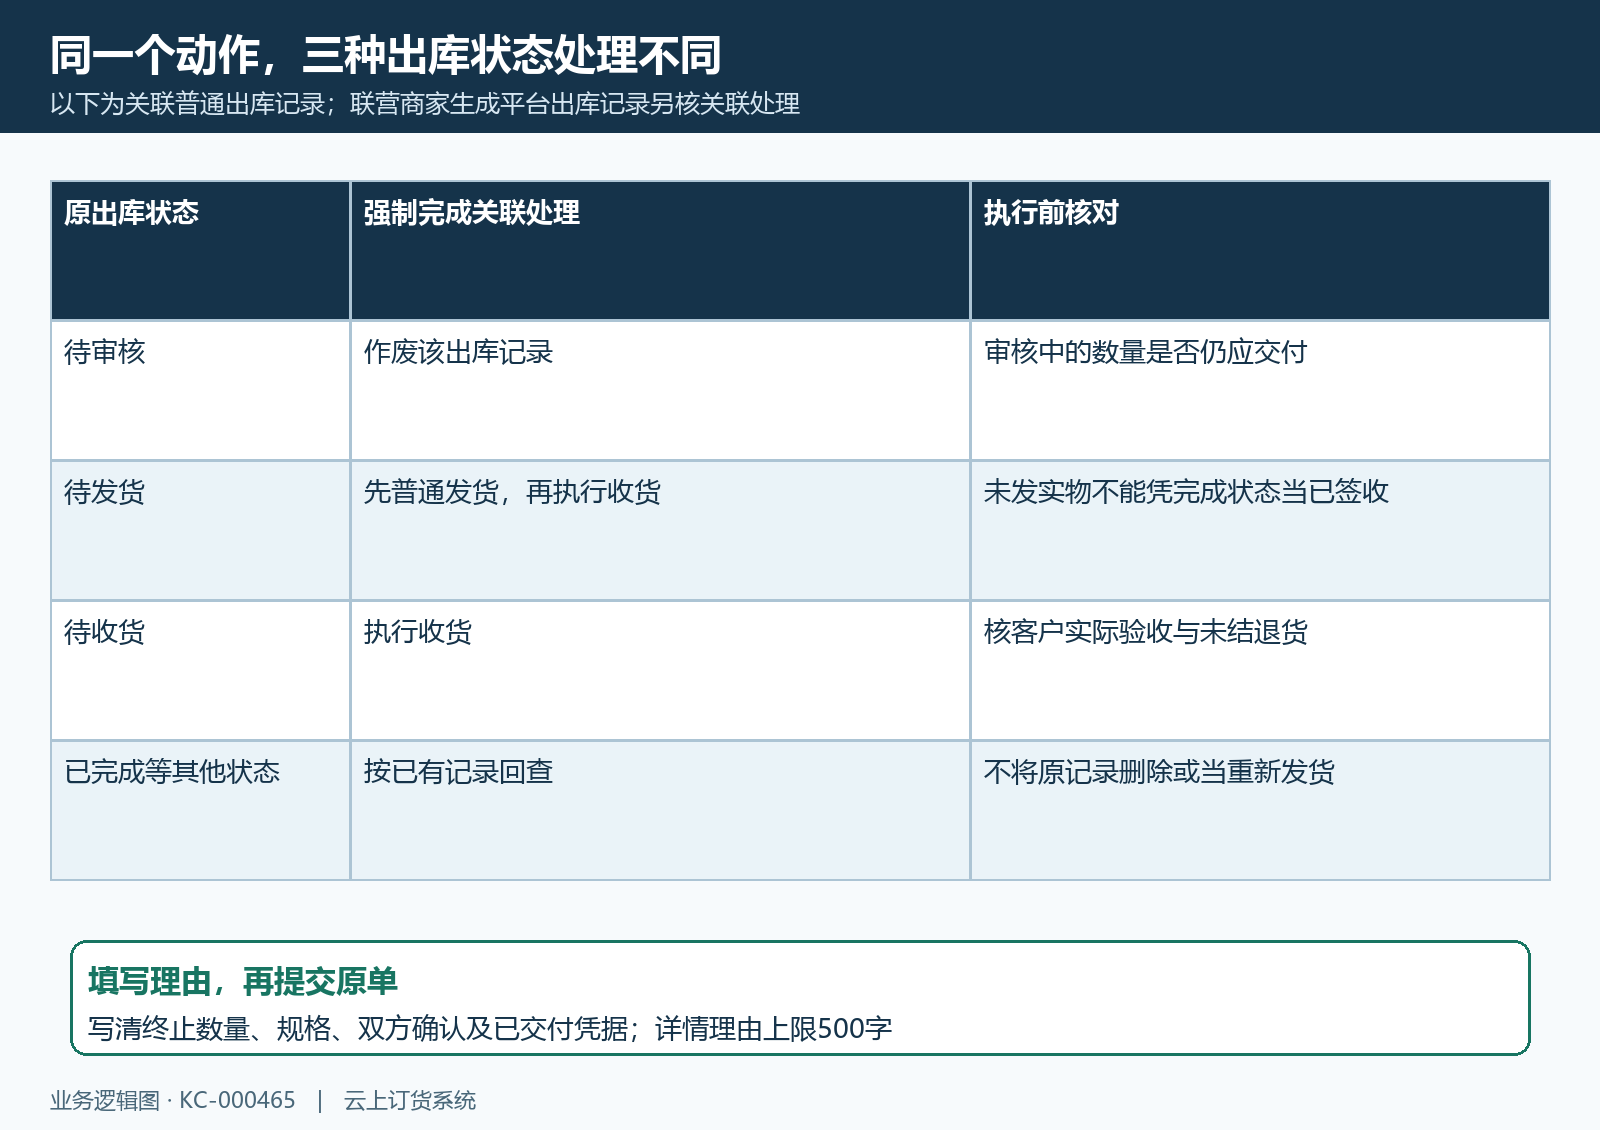This screenshot has height=1130, width=1600.
Task: Click the column header 原出库状态
Action: point(201,251)
